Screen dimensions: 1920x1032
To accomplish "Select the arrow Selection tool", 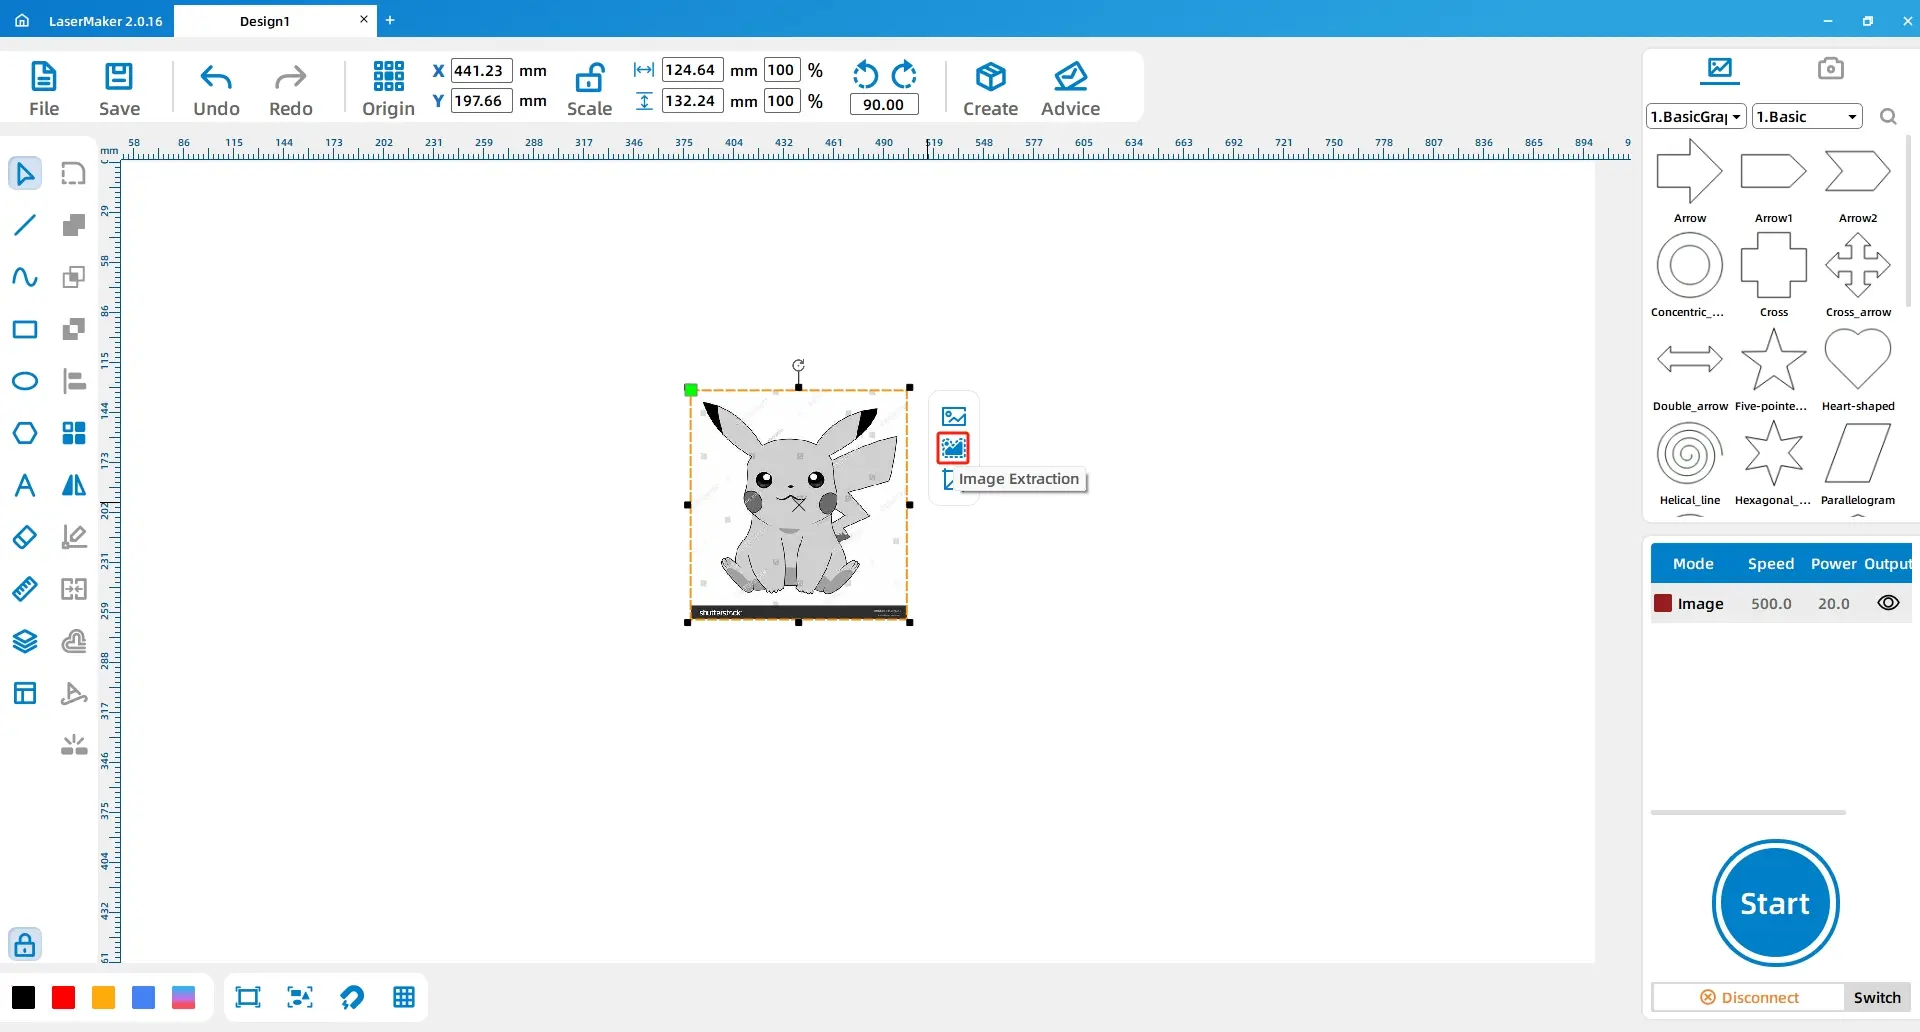I will pyautogui.click(x=25, y=173).
